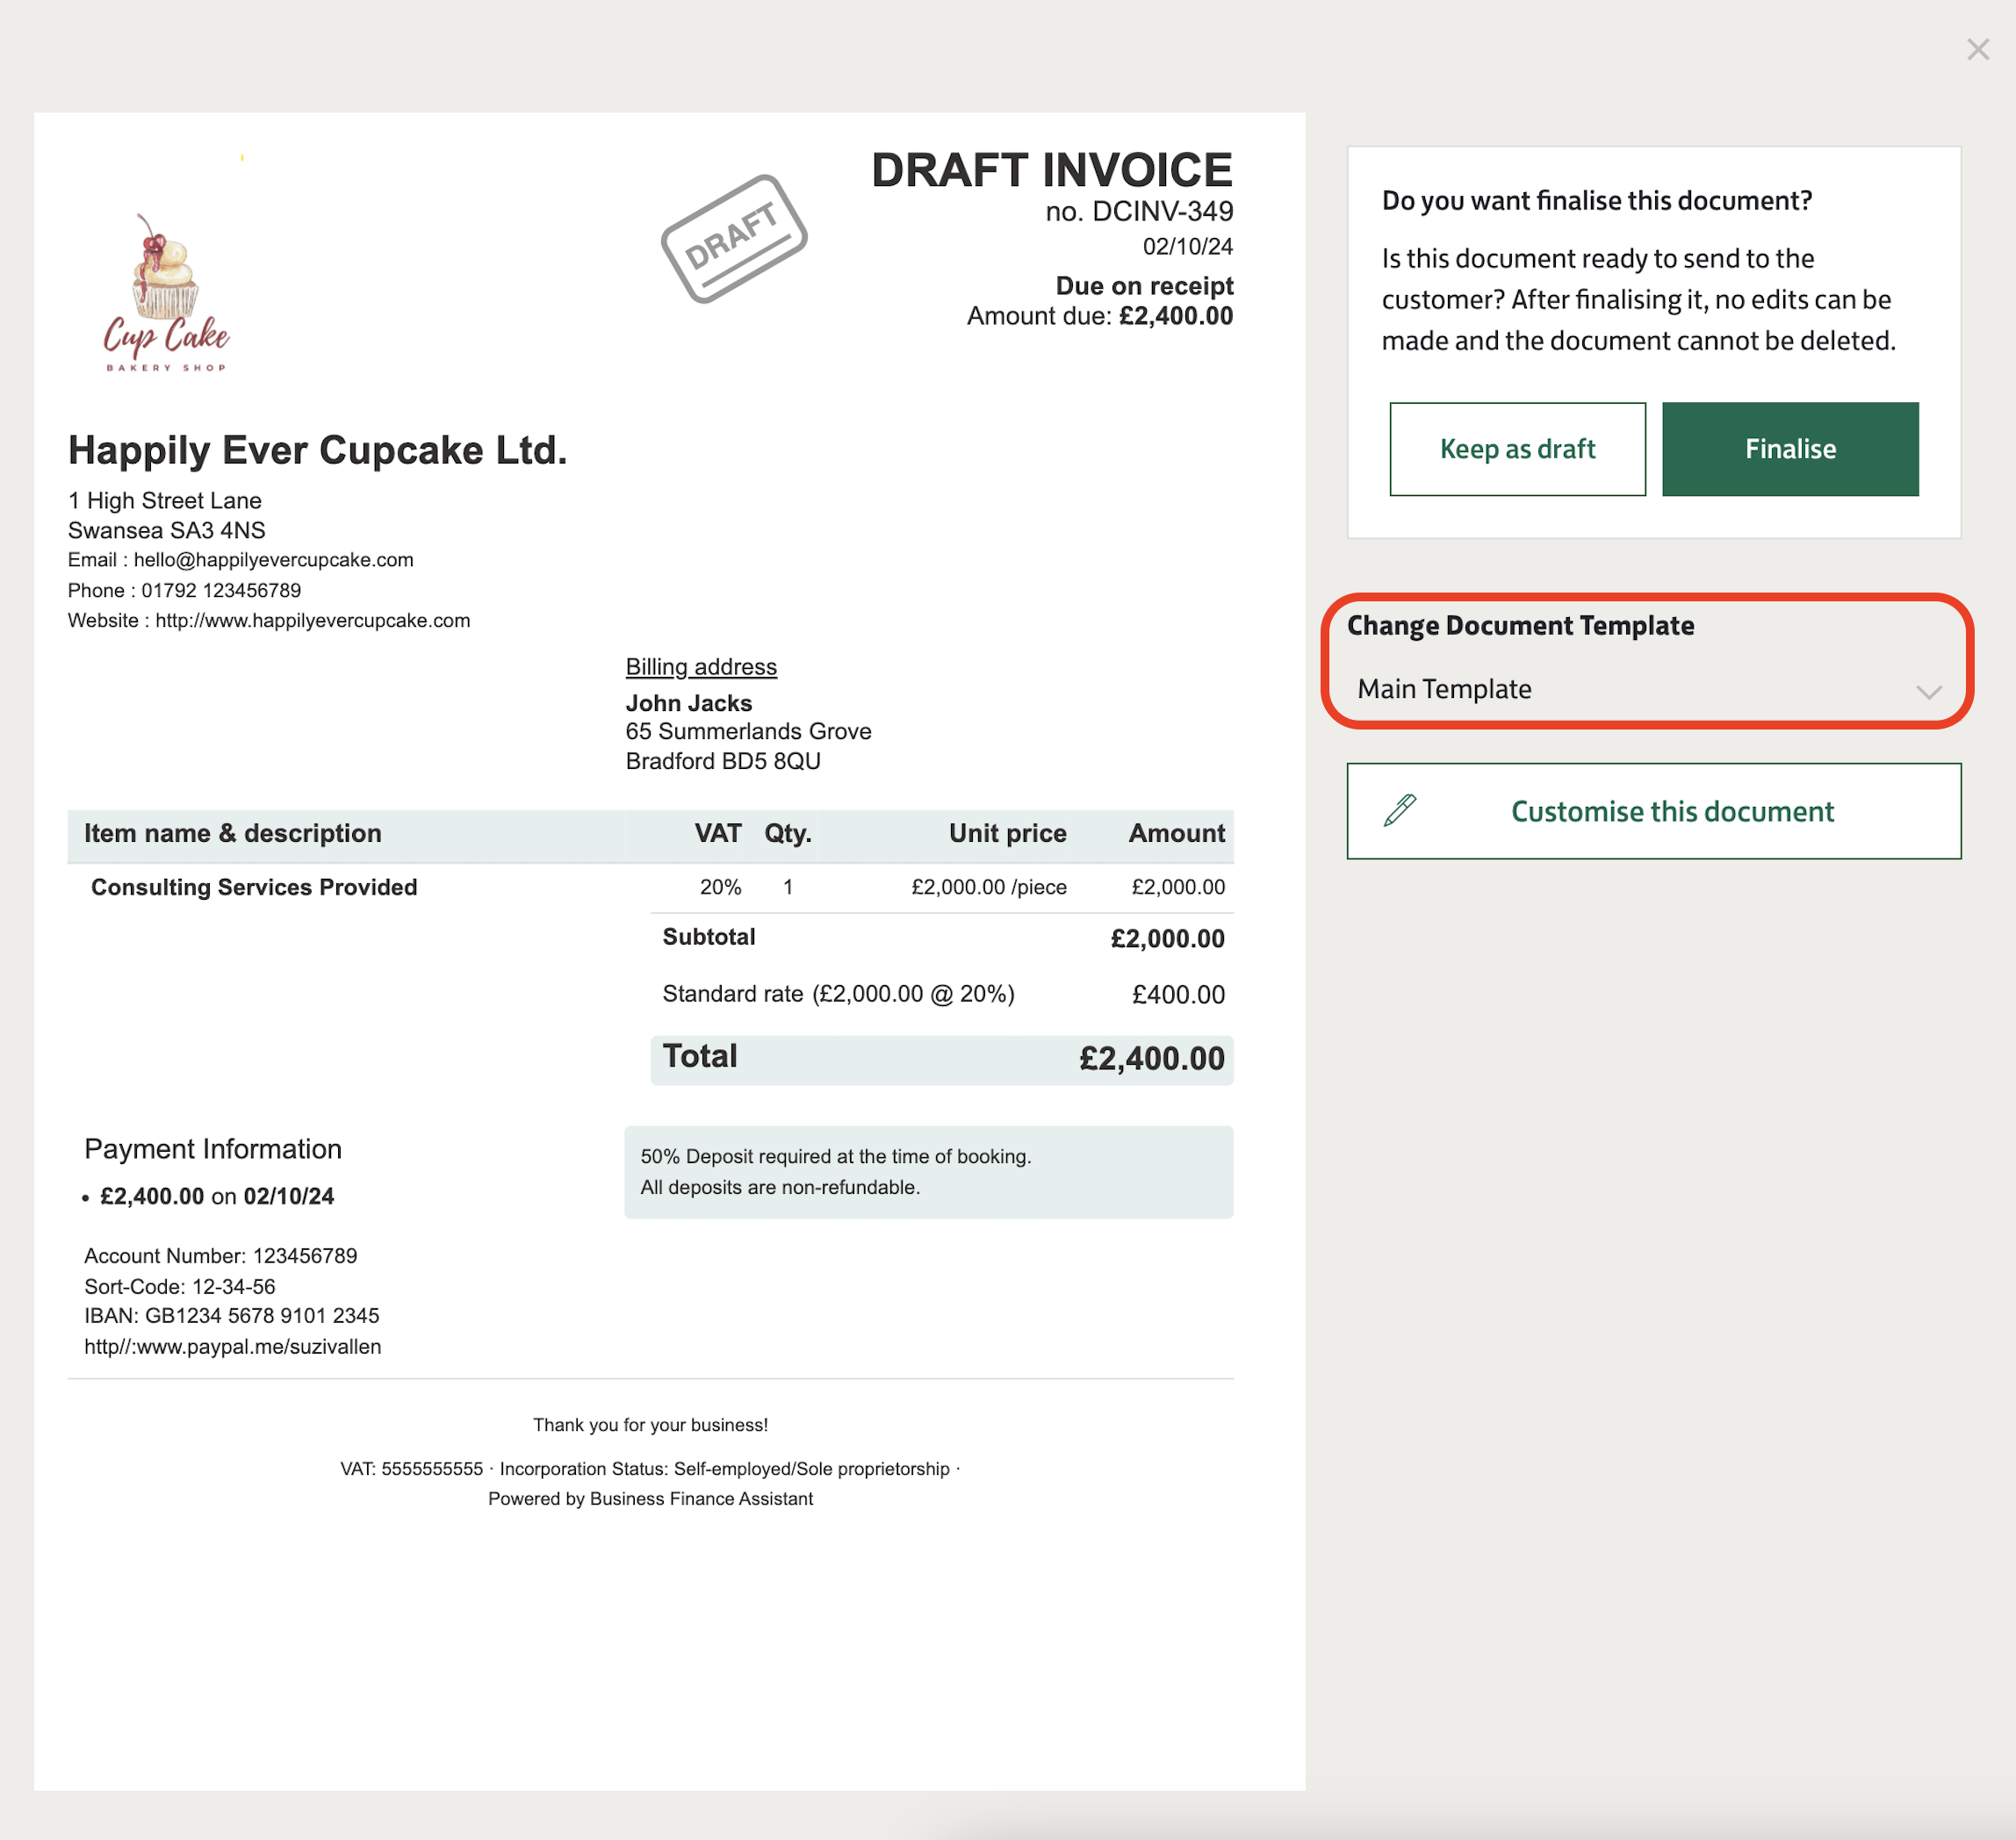Click the website URL happilyevercupcake.com
2016x1840 pixels.
312,621
